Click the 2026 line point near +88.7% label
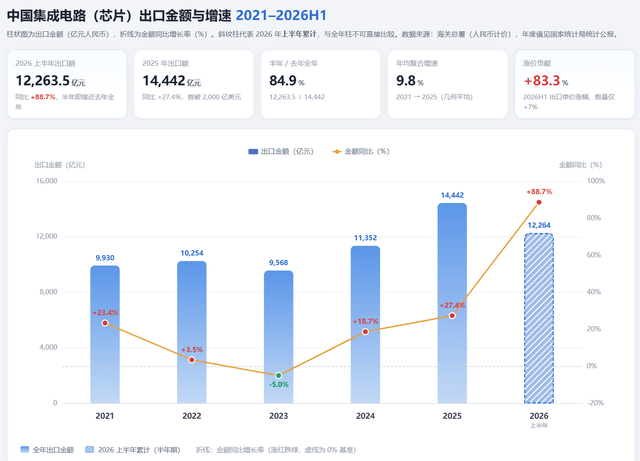The width and height of the screenshot is (640, 461). 539,202
